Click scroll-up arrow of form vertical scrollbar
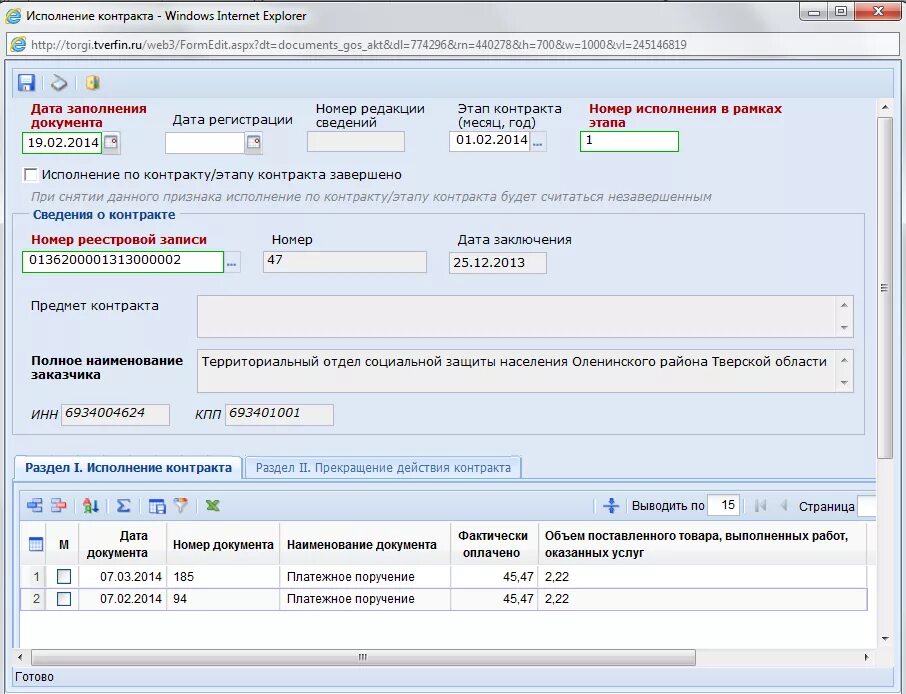 pyautogui.click(x=885, y=108)
